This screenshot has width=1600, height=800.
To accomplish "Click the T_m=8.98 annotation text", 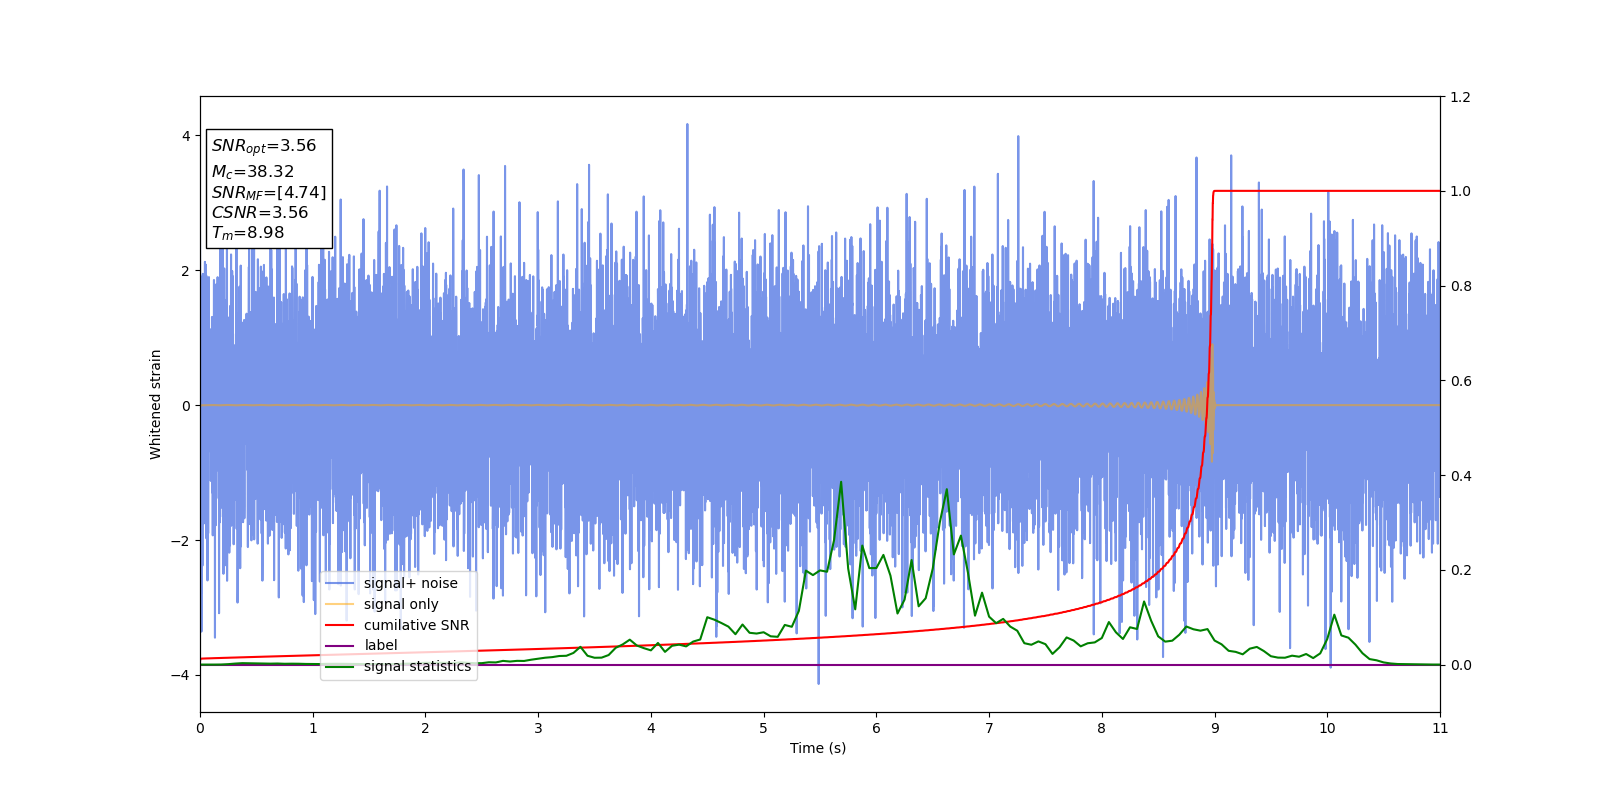I will pos(248,233).
